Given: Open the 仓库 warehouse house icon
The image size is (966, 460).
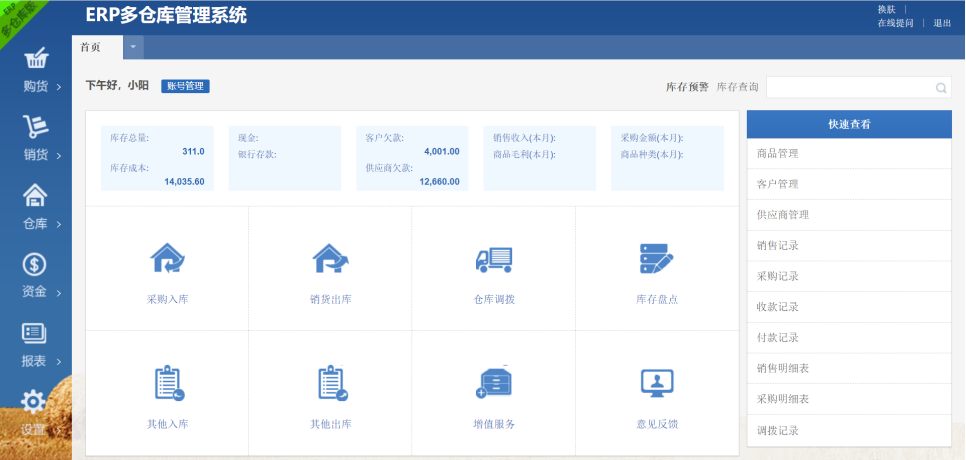Looking at the screenshot, I should tap(35, 196).
